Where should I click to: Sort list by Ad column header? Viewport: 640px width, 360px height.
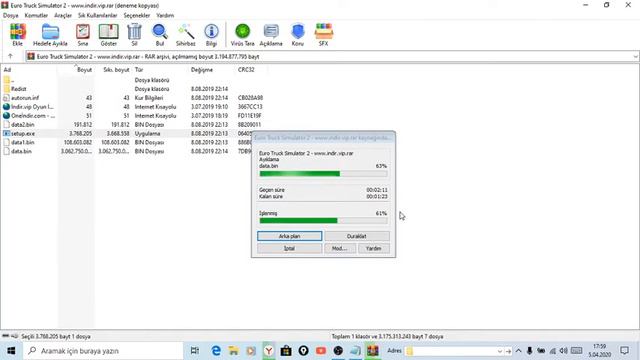(7, 70)
